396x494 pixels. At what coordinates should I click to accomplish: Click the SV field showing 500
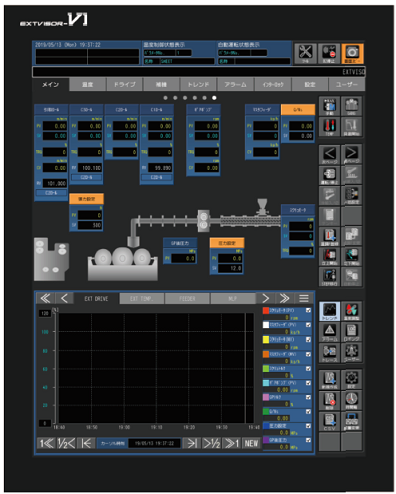pyautogui.click(x=90, y=225)
